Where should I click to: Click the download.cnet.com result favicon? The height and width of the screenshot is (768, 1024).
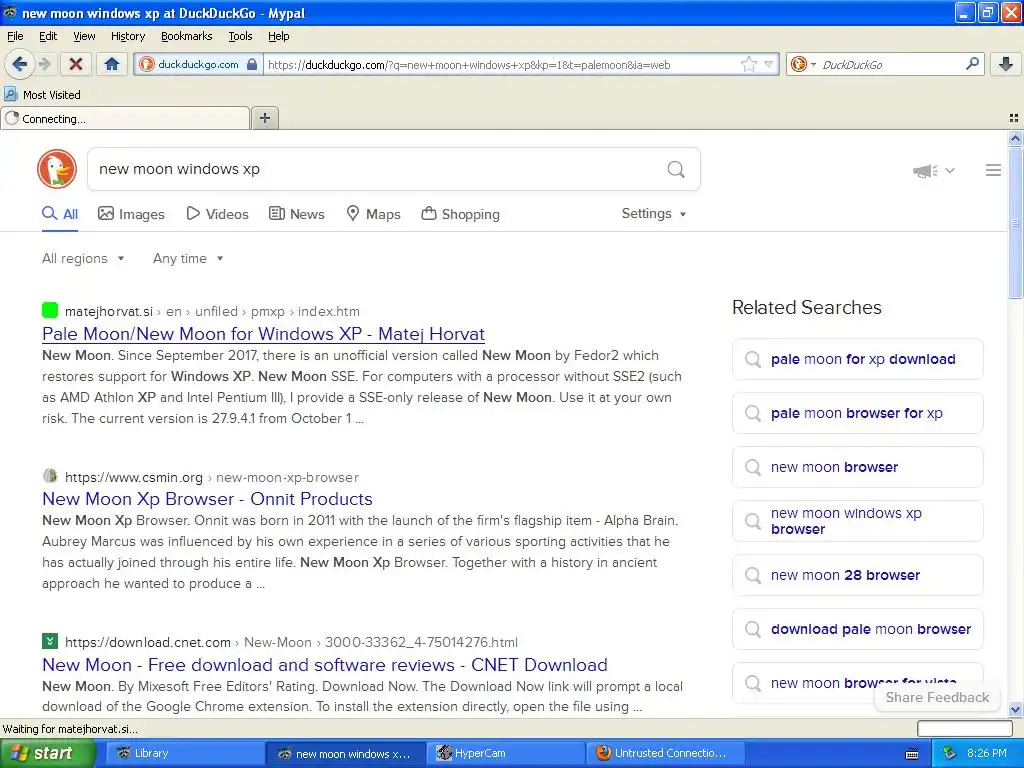coord(50,641)
